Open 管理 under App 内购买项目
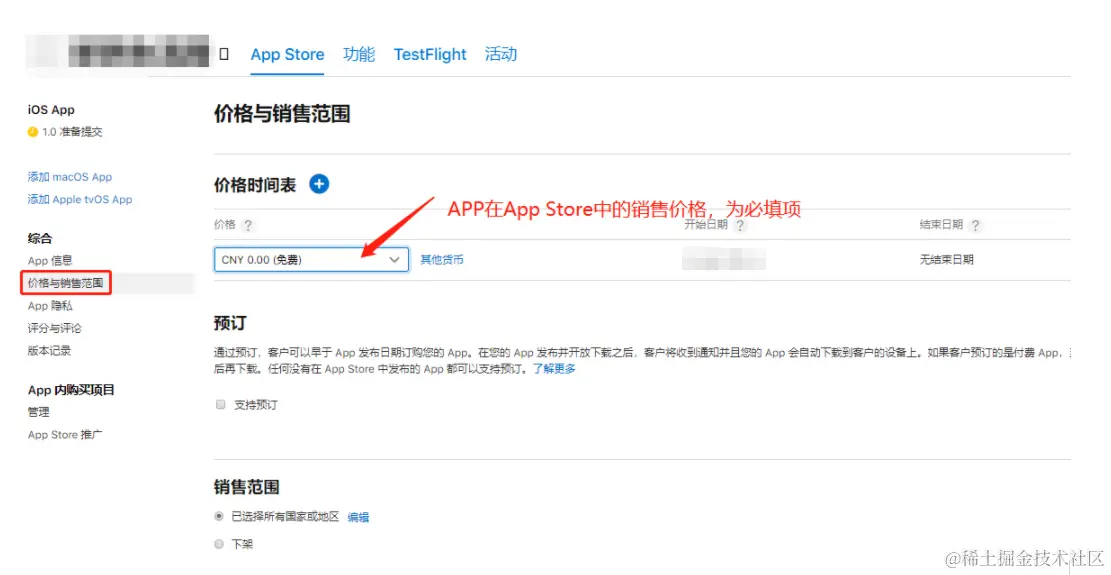Screen dimensions: 1111x575 pos(38,412)
